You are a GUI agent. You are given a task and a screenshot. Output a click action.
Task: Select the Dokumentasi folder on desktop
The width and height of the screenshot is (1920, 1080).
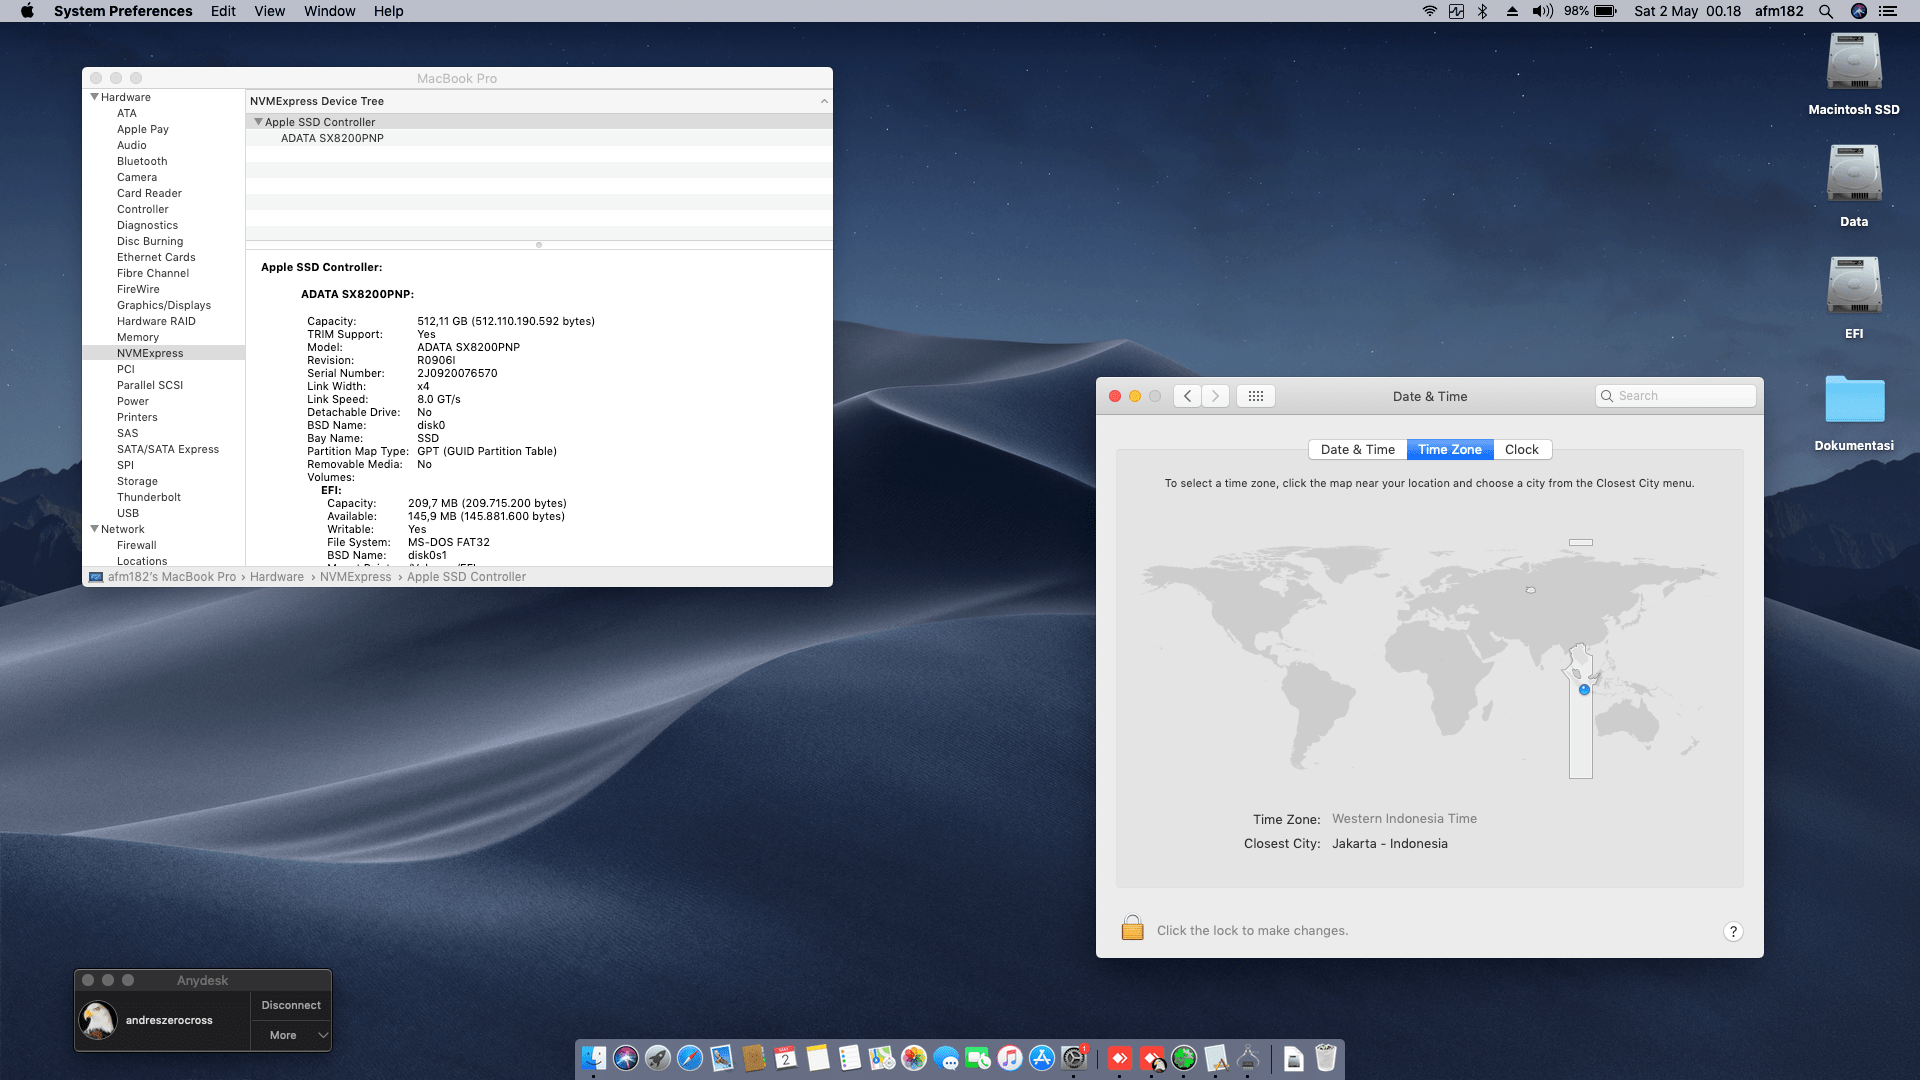click(1854, 412)
